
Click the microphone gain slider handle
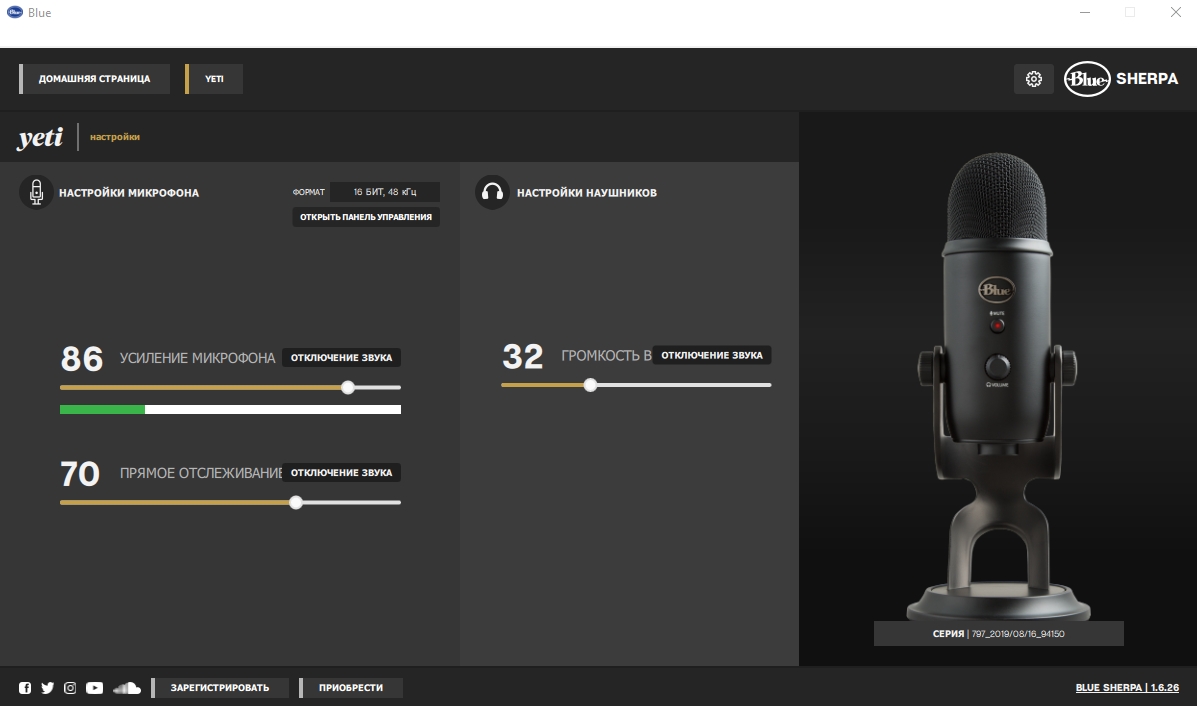click(348, 388)
